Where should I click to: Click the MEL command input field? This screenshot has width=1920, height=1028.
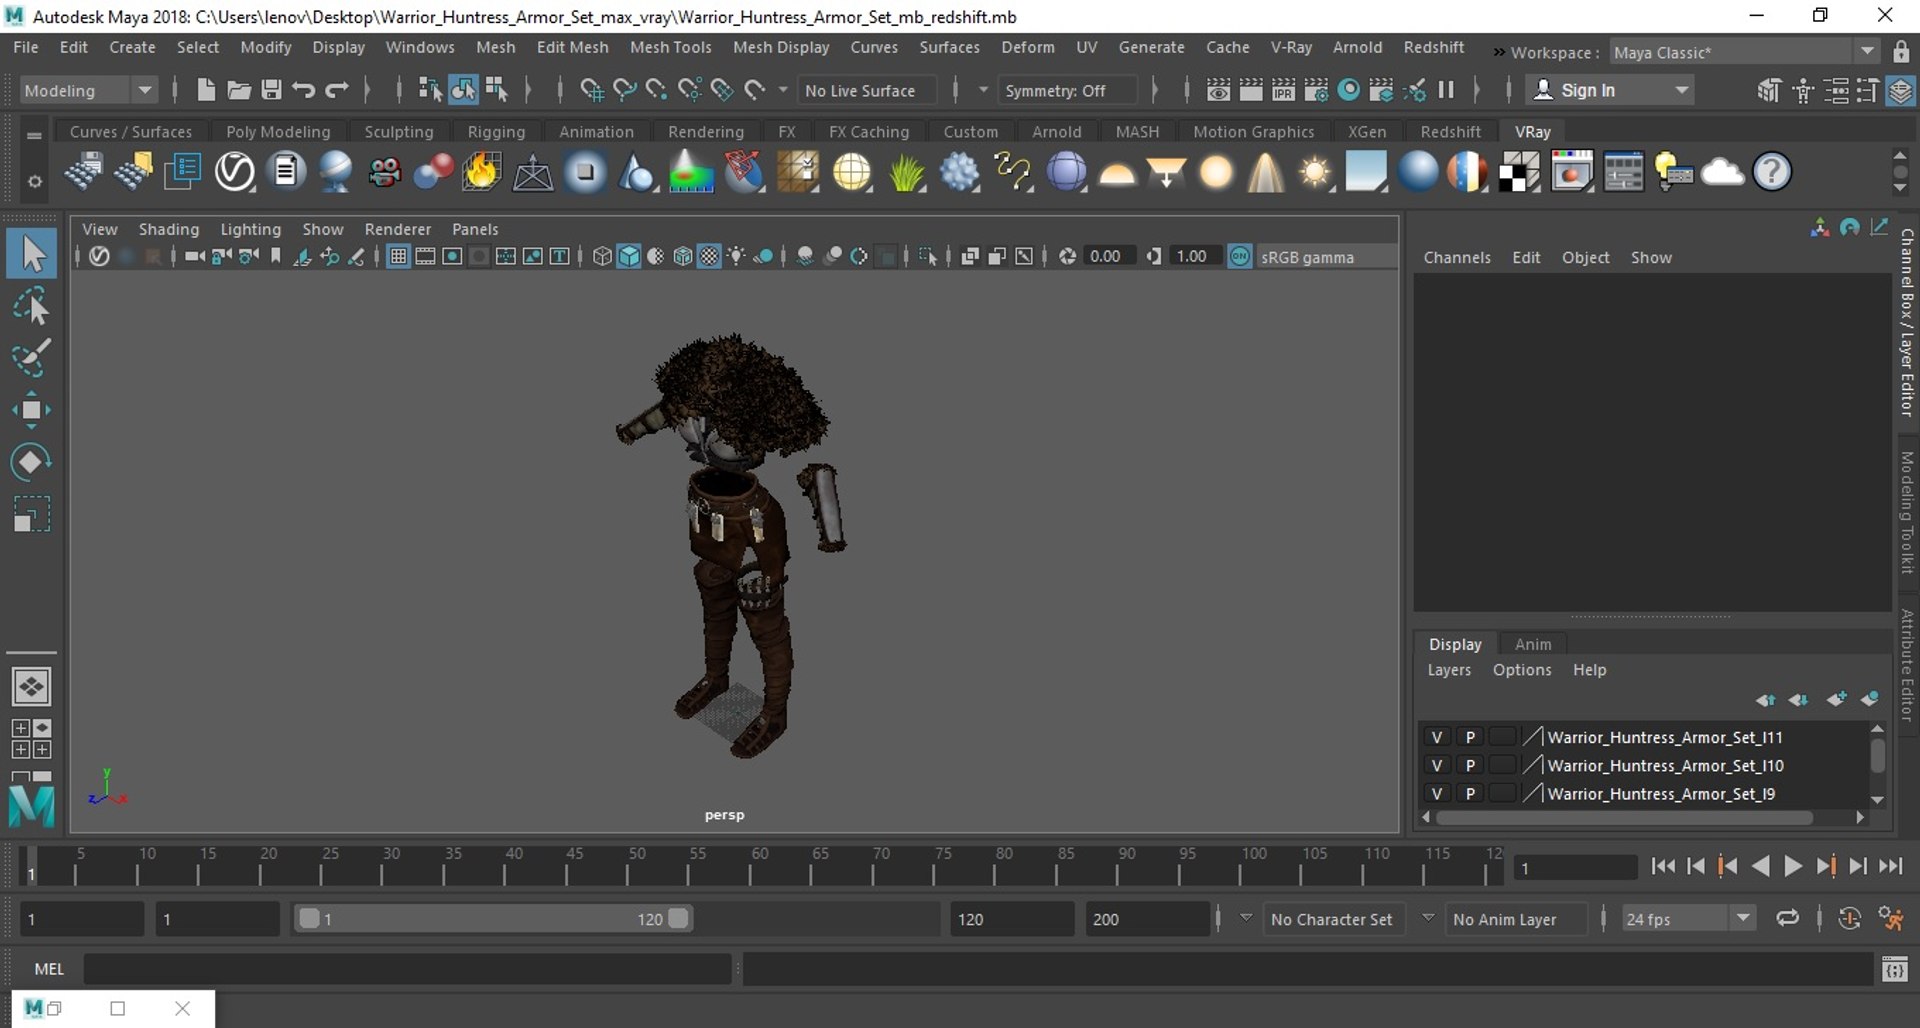tap(406, 968)
